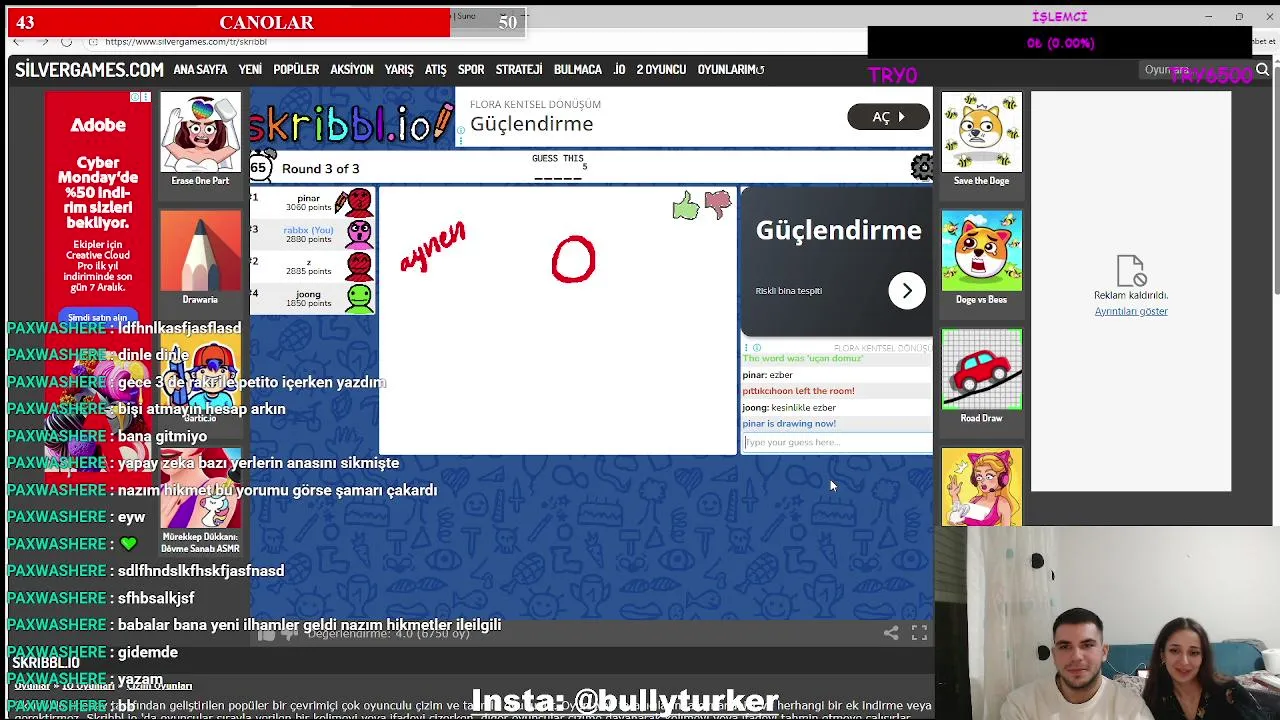Open the YENİ menu item
Image resolution: width=1280 pixels, height=720 pixels.
pos(250,70)
